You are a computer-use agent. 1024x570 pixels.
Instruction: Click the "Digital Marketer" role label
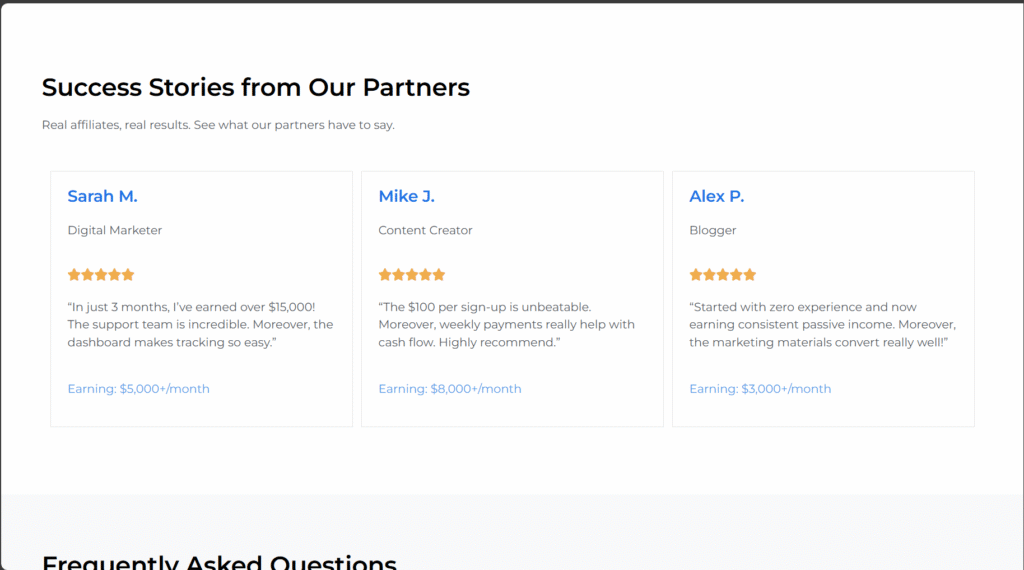(x=114, y=230)
